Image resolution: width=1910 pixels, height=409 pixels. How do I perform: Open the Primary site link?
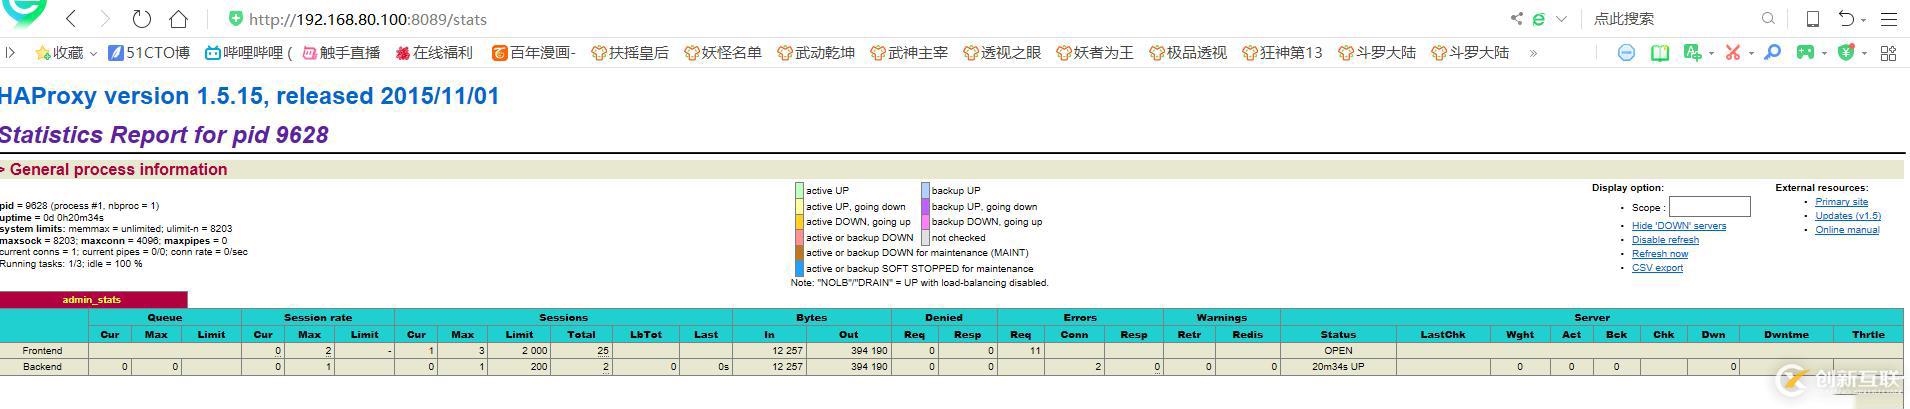[x=1841, y=202]
